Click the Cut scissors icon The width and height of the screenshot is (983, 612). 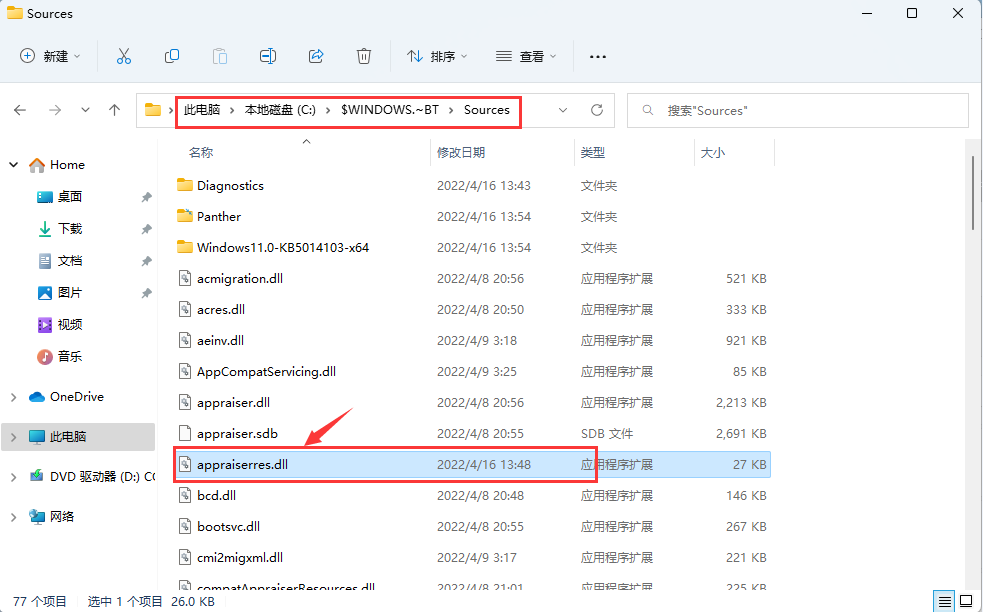124,56
